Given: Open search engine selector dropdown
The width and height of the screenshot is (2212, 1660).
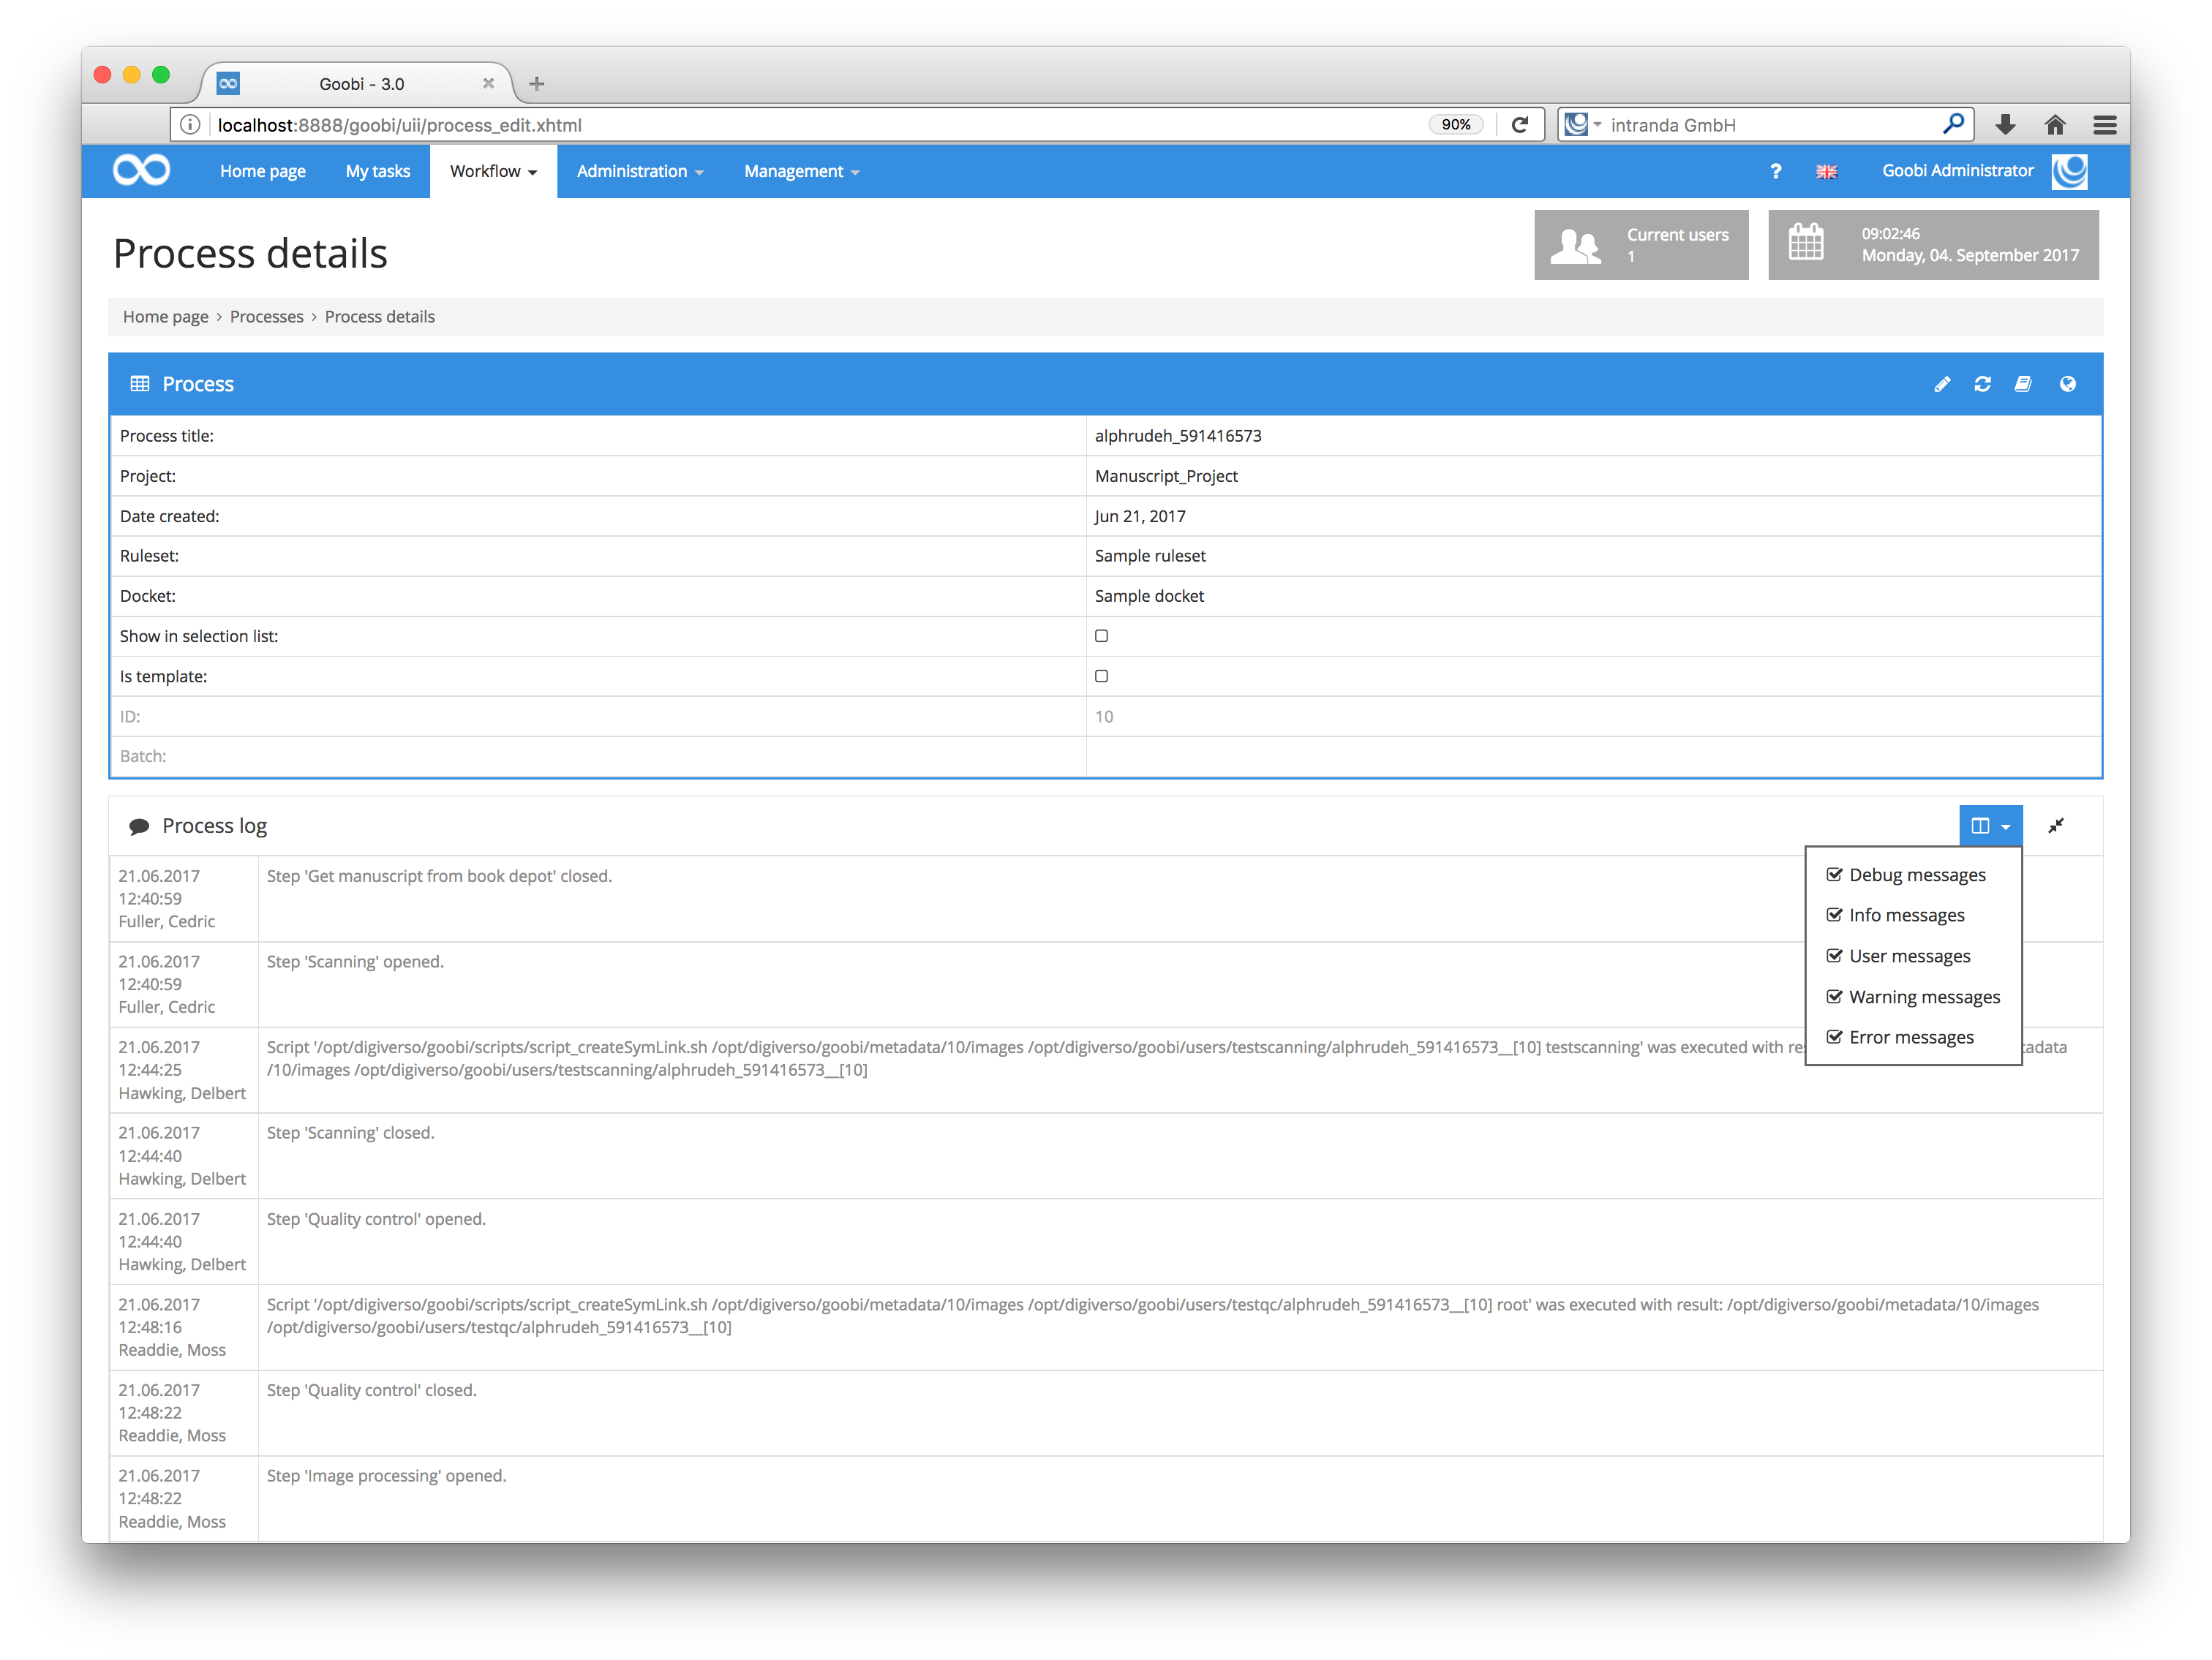Looking at the screenshot, I should tap(1583, 124).
